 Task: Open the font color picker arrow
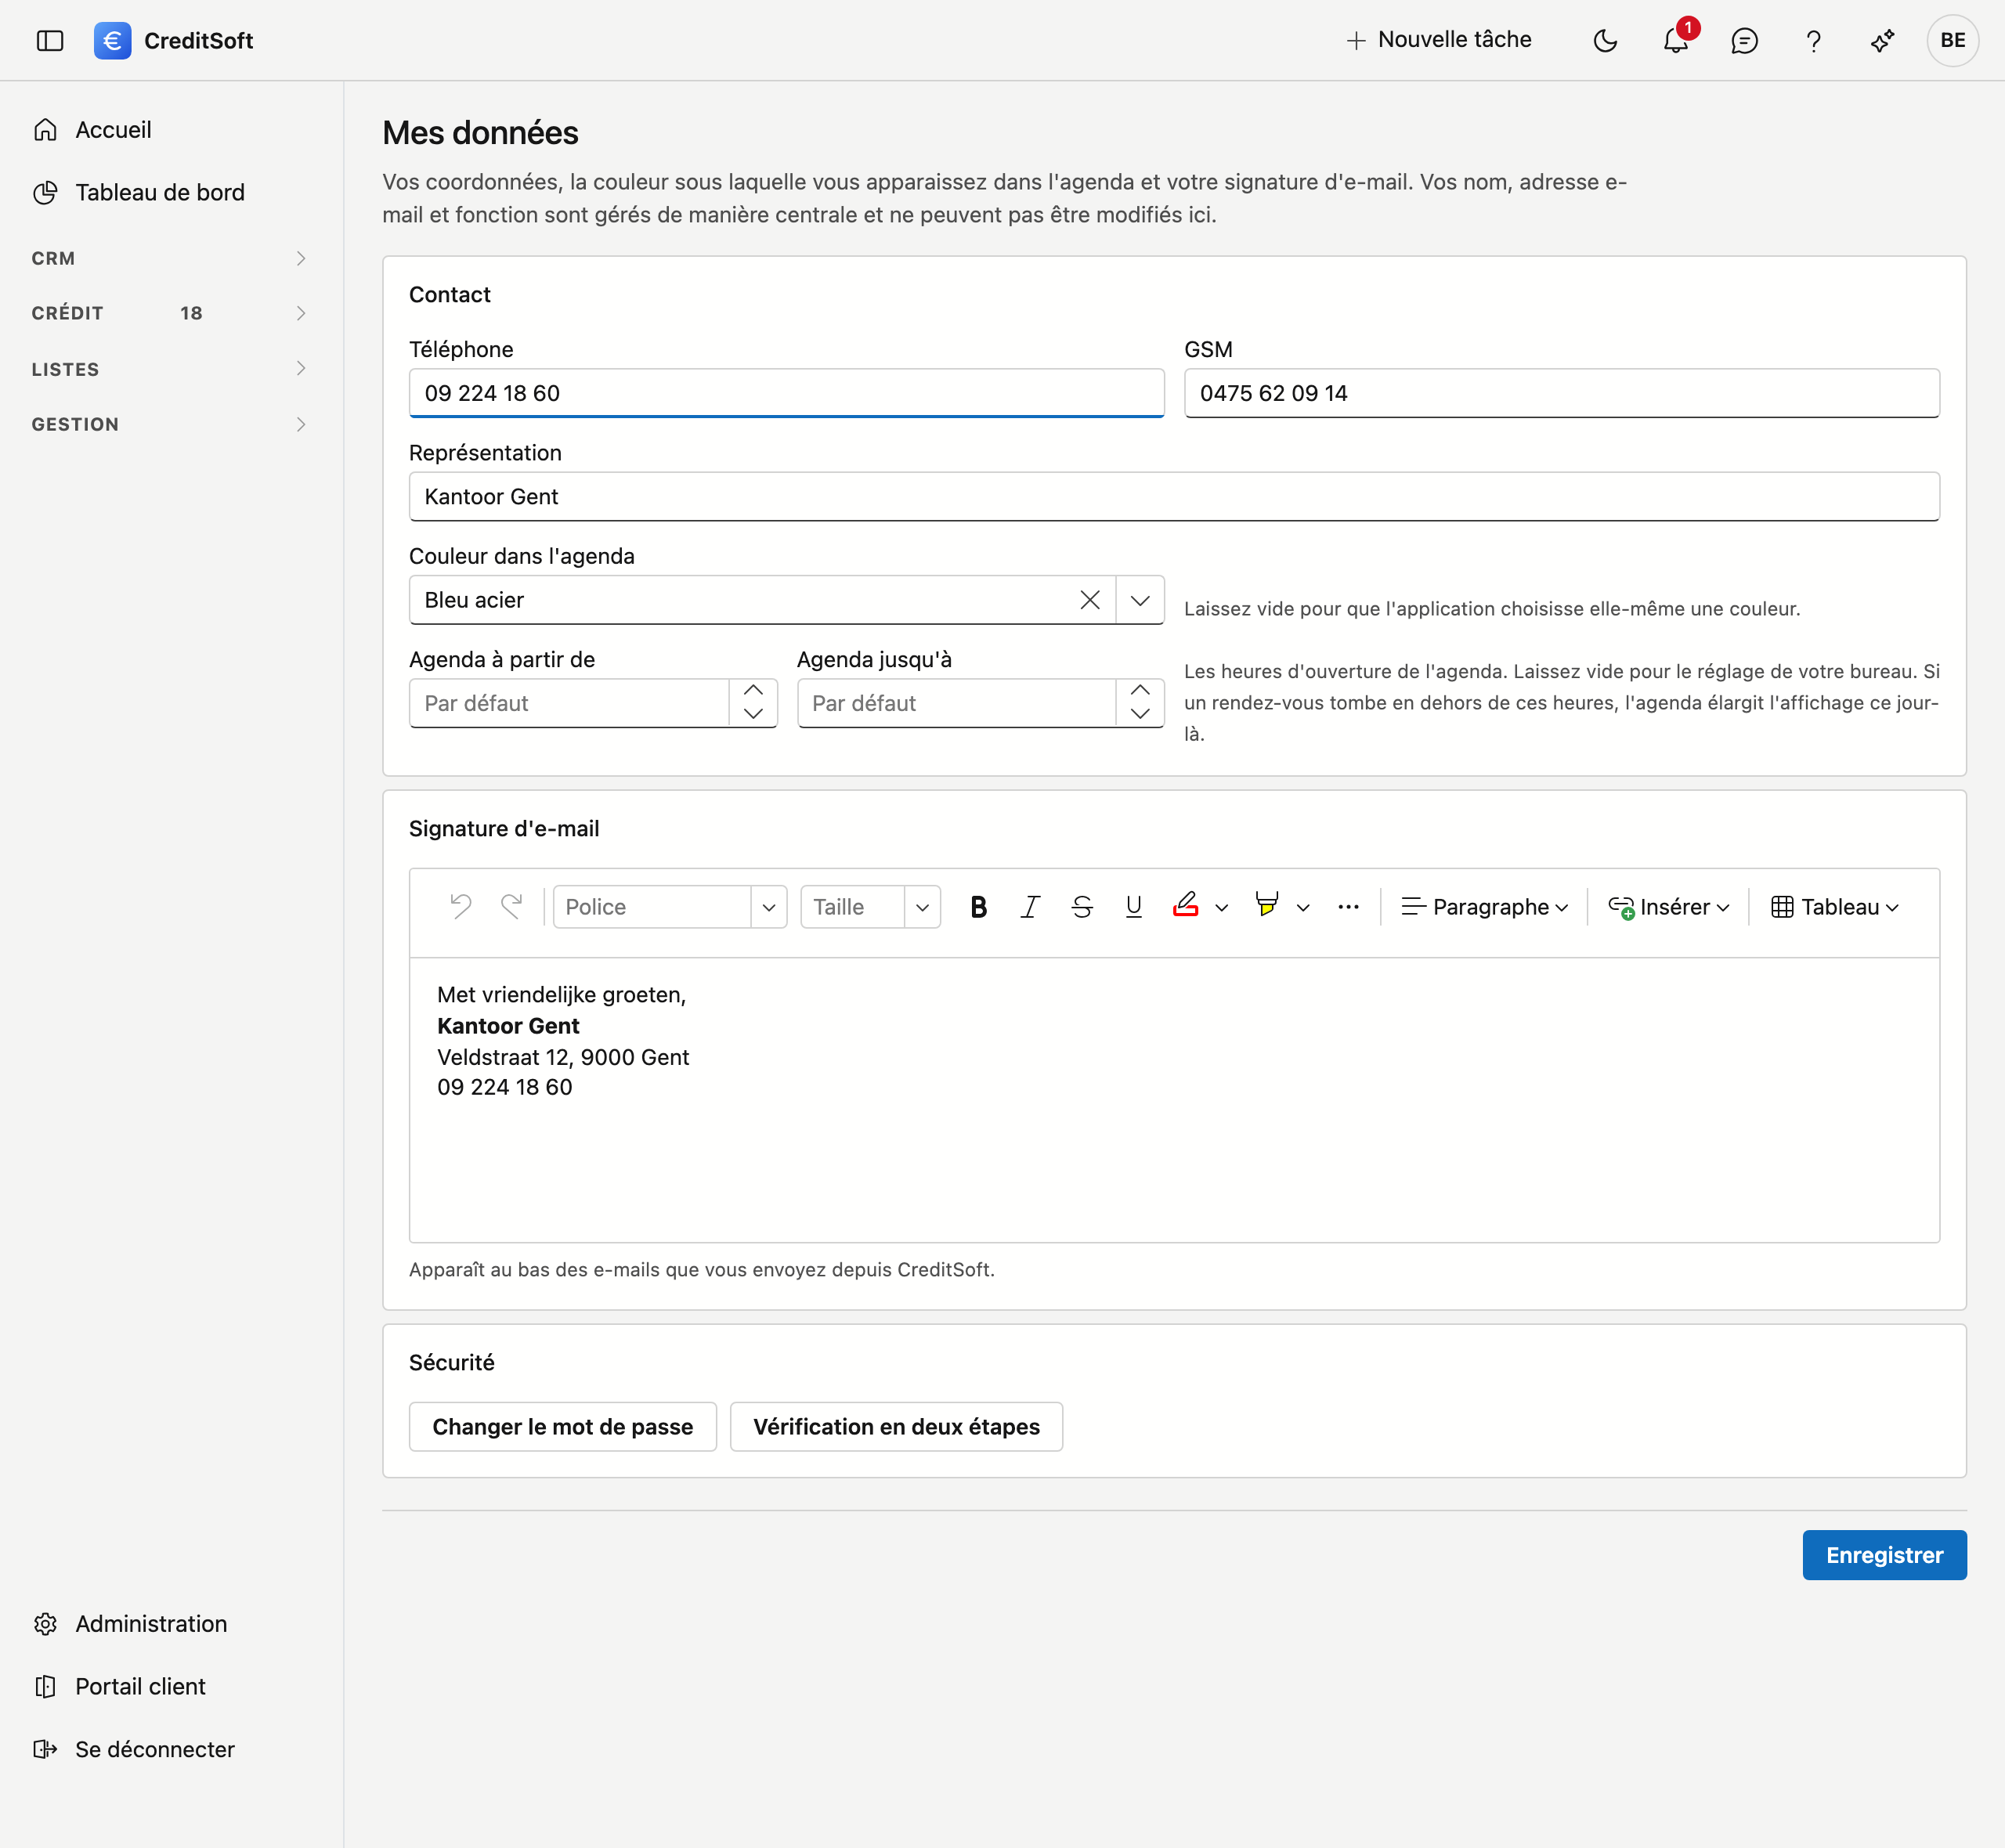pos(1222,908)
